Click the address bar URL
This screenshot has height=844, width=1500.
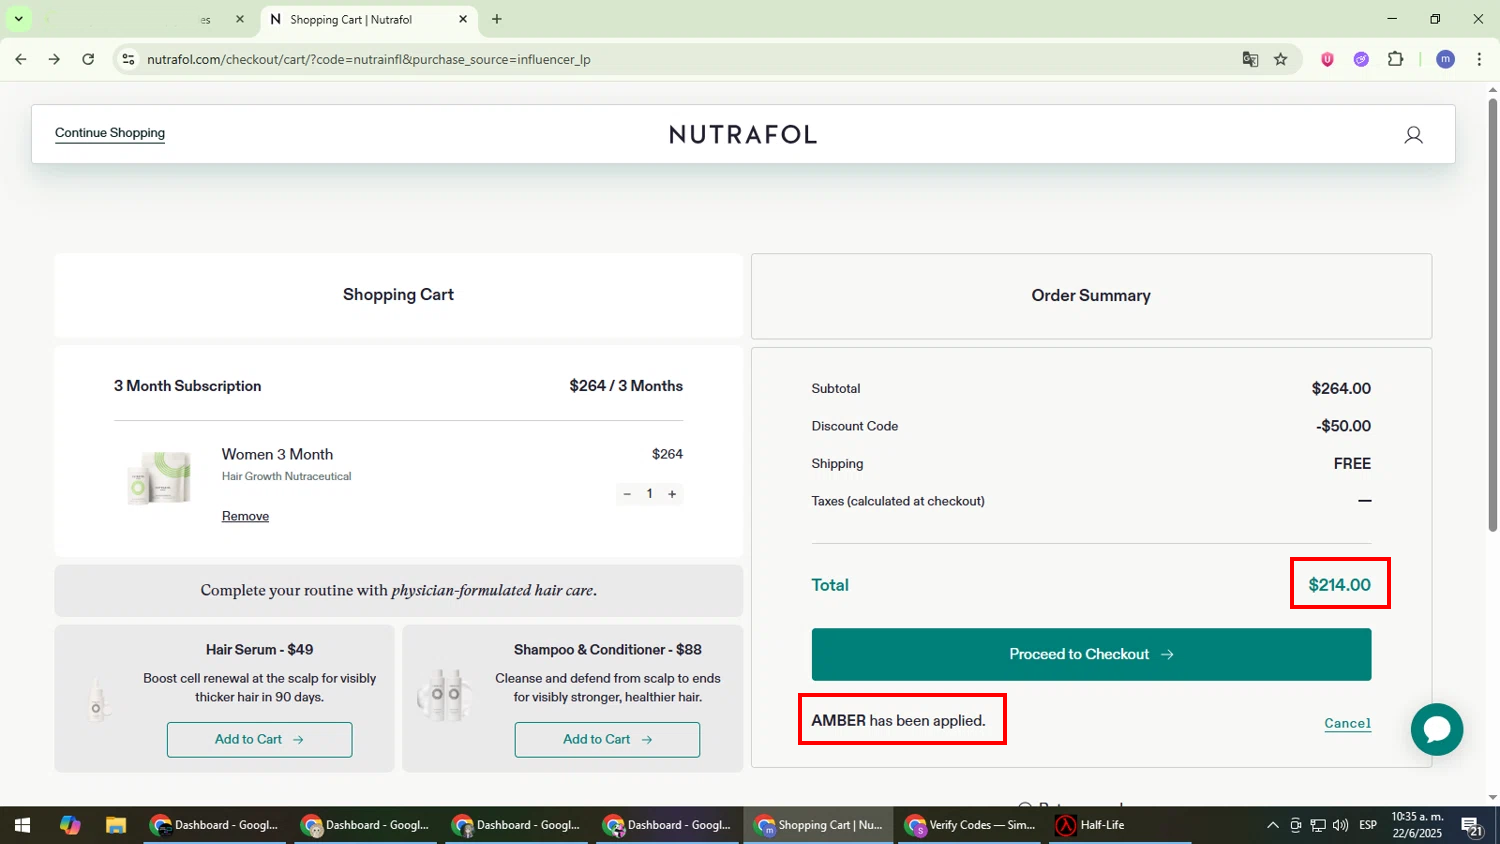(369, 59)
